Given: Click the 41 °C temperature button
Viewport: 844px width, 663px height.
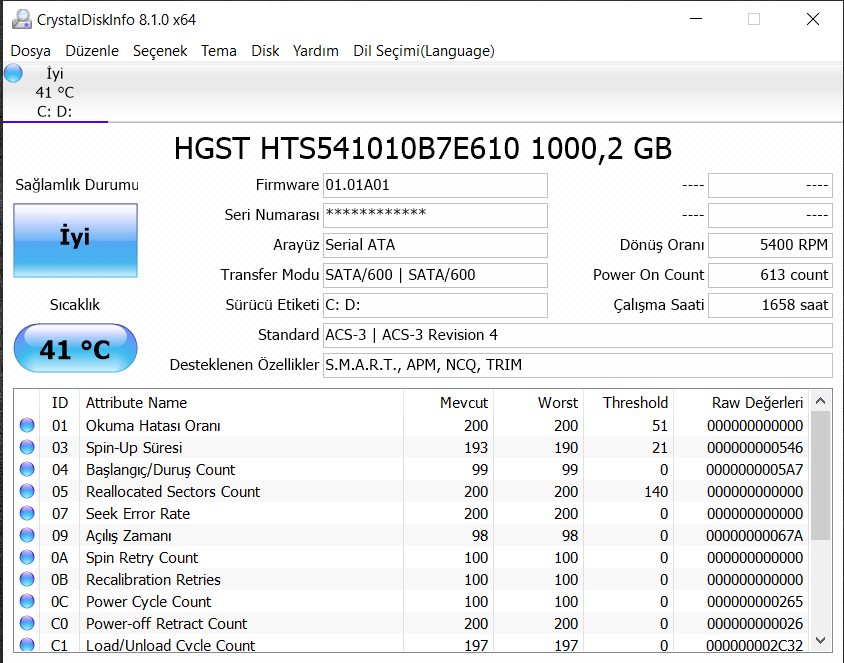Looking at the screenshot, I should [x=75, y=349].
